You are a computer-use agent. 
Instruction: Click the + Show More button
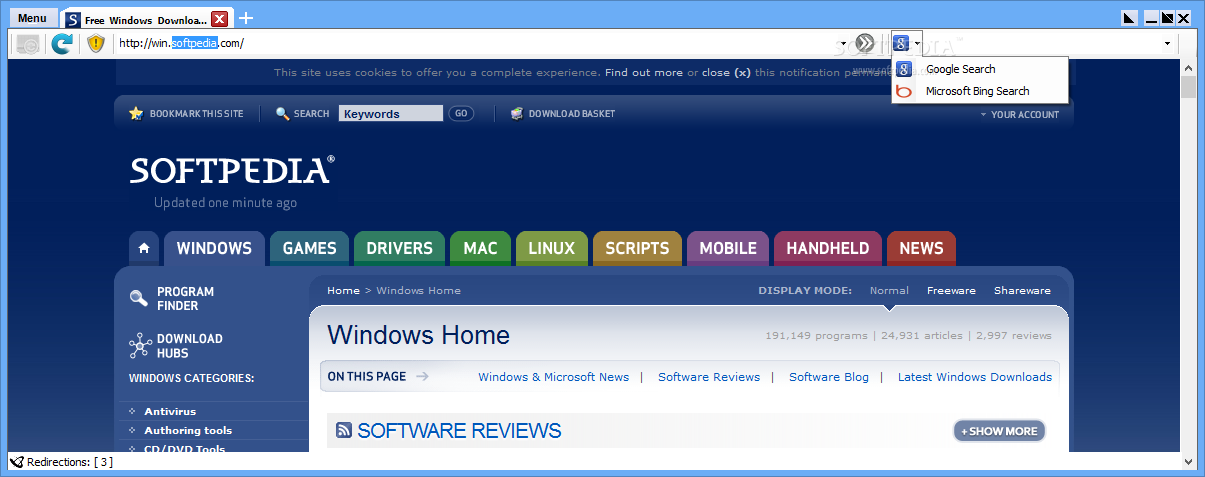pos(999,431)
